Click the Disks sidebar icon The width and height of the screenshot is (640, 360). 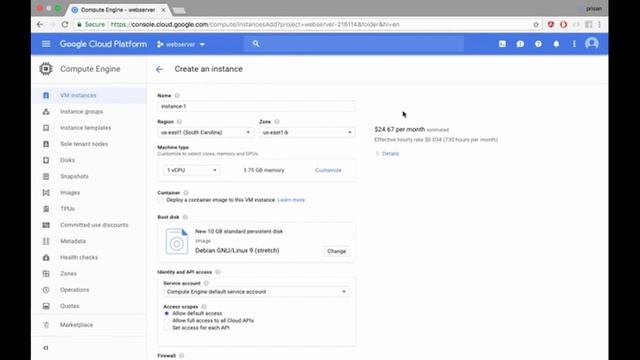point(46,160)
